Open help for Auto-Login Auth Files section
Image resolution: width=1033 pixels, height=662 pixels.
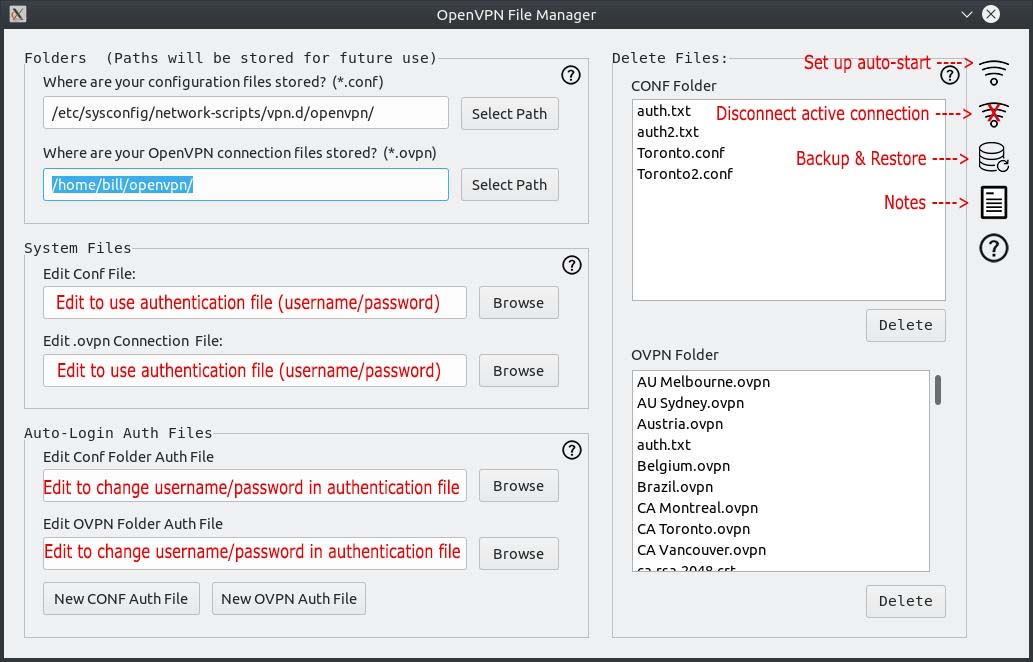point(571,450)
